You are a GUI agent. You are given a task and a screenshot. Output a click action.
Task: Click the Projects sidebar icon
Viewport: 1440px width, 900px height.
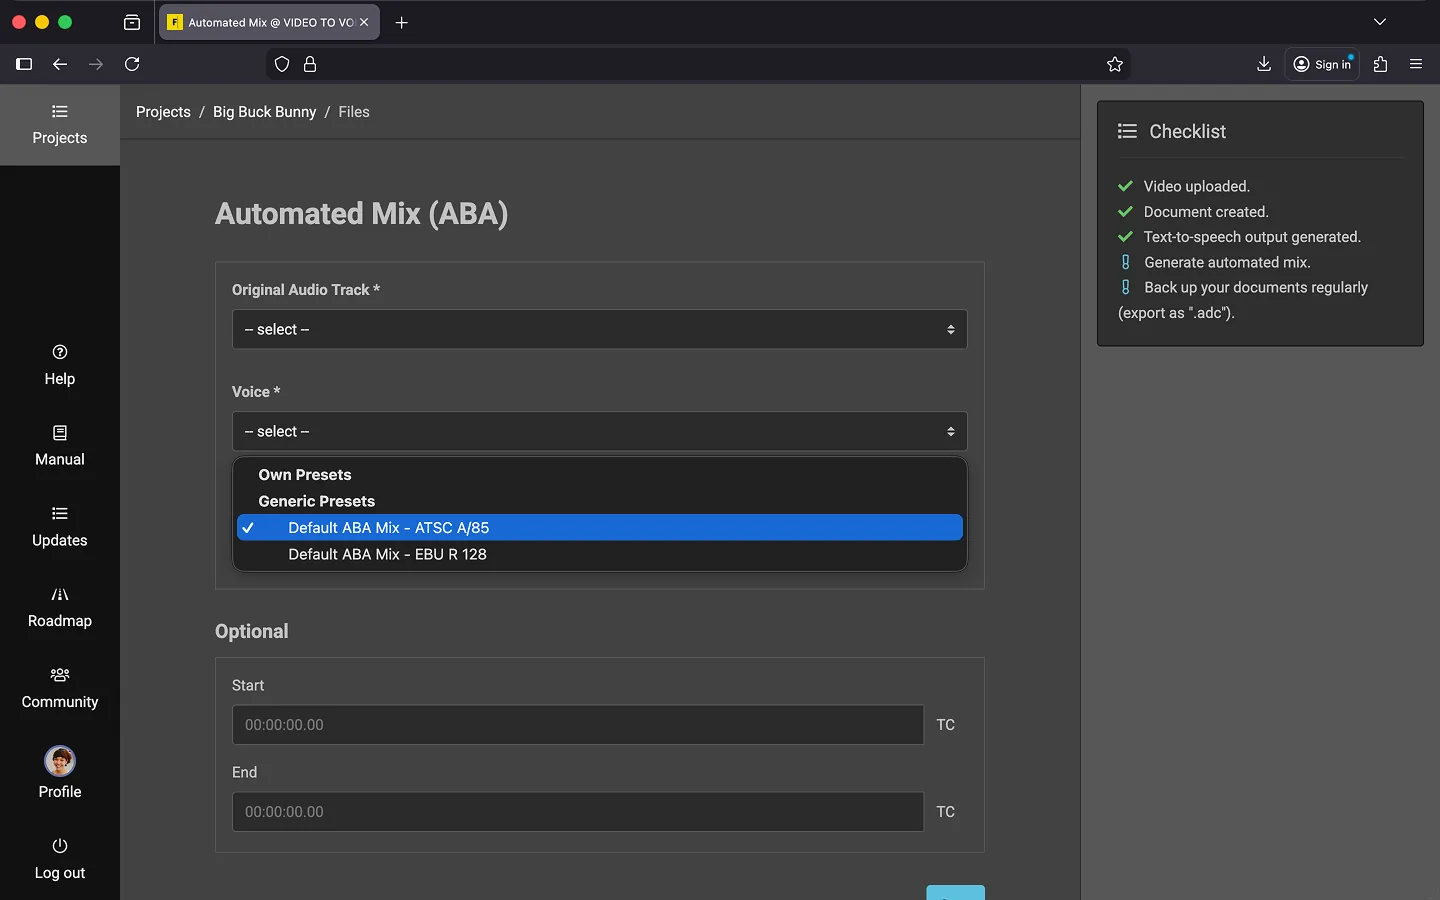(60, 112)
